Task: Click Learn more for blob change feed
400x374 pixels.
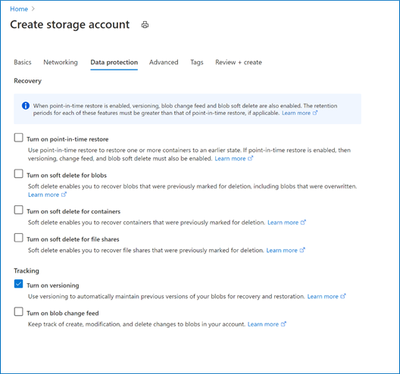Action: point(267,324)
